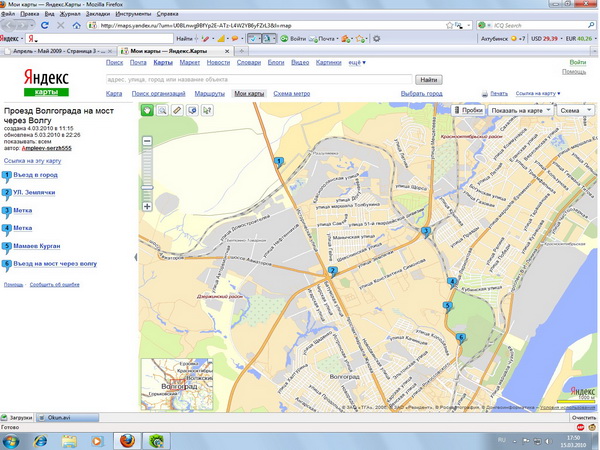This screenshot has height=450, width=600.
Task: Click the УЛ. Землячки placemark link
Action: tap(34, 192)
